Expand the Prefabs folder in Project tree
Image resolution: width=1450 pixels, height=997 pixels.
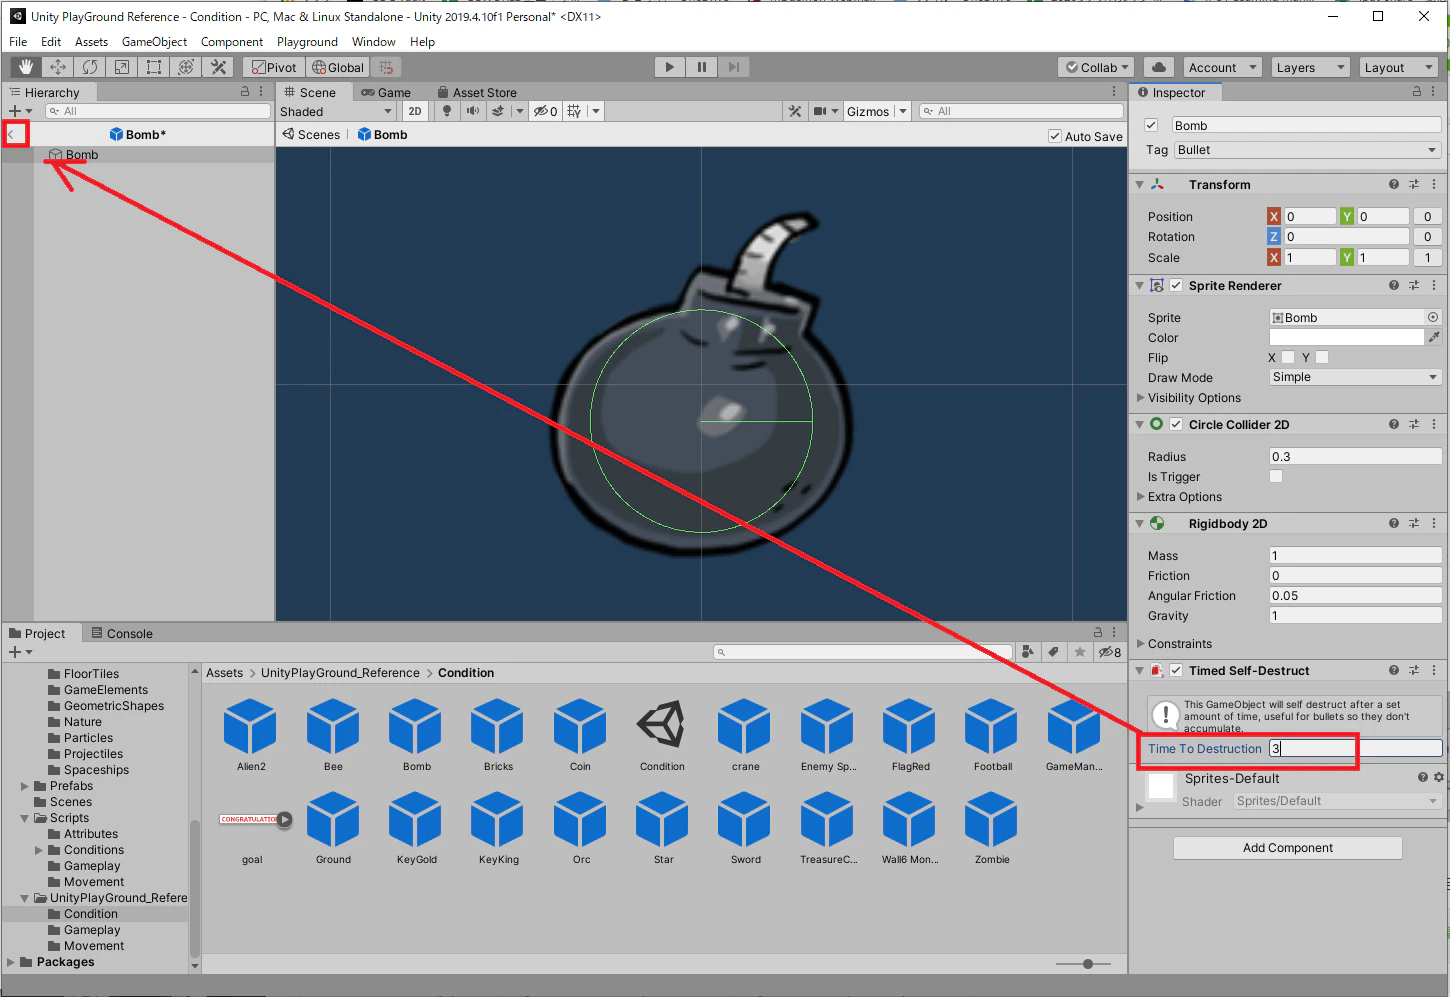tap(24, 786)
